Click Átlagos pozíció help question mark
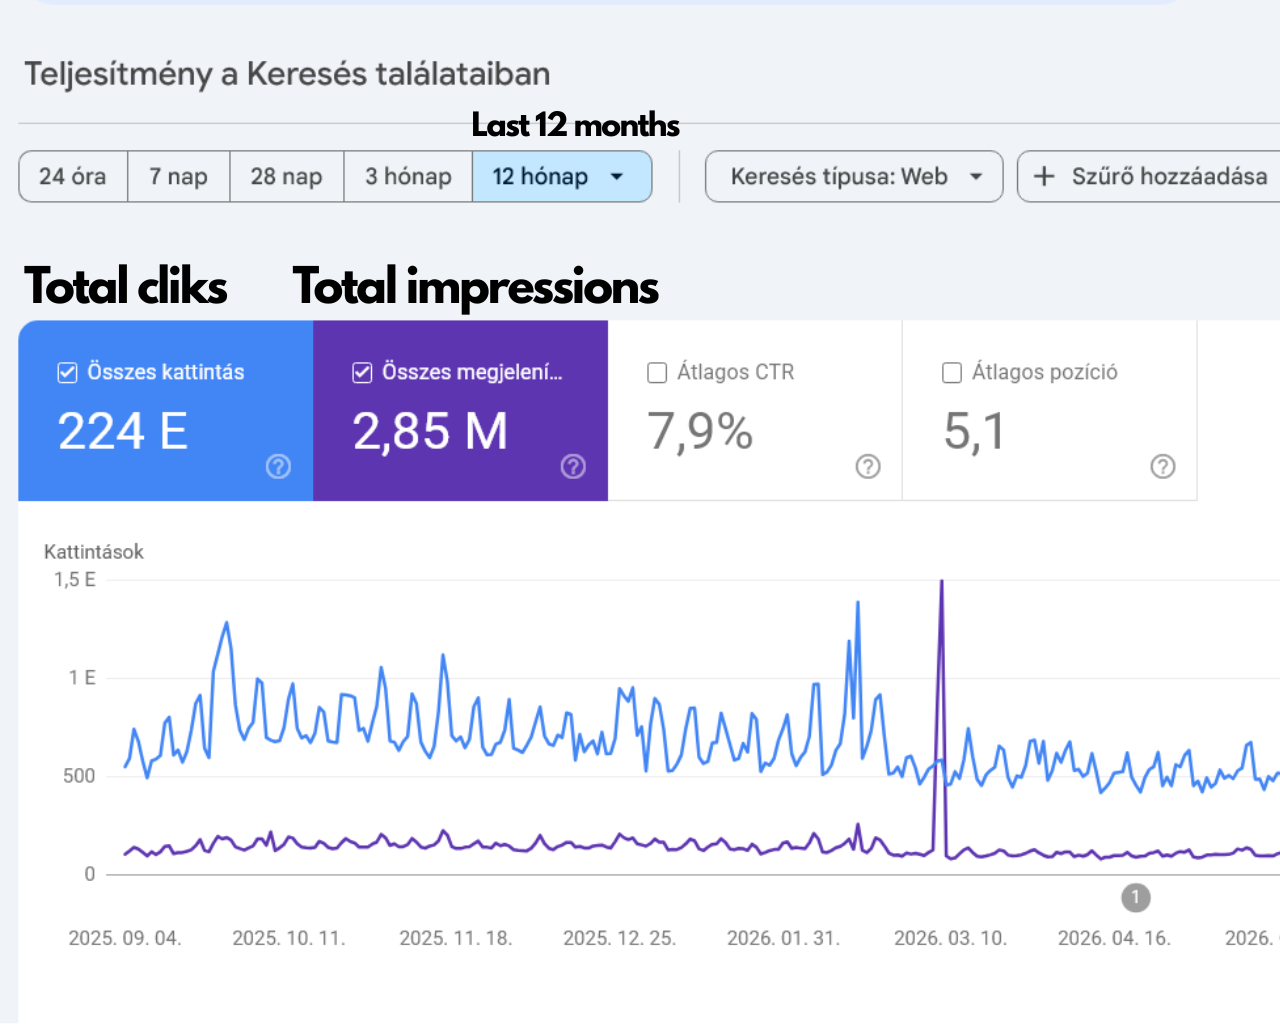This screenshot has height=1024, width=1280. pyautogui.click(x=1163, y=467)
